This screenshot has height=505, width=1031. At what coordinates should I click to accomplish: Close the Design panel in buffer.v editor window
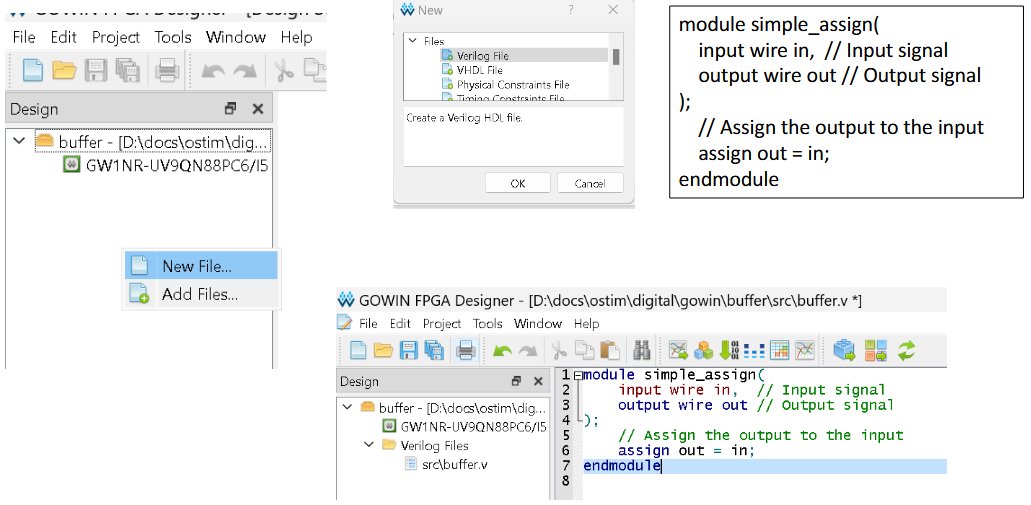click(x=538, y=381)
